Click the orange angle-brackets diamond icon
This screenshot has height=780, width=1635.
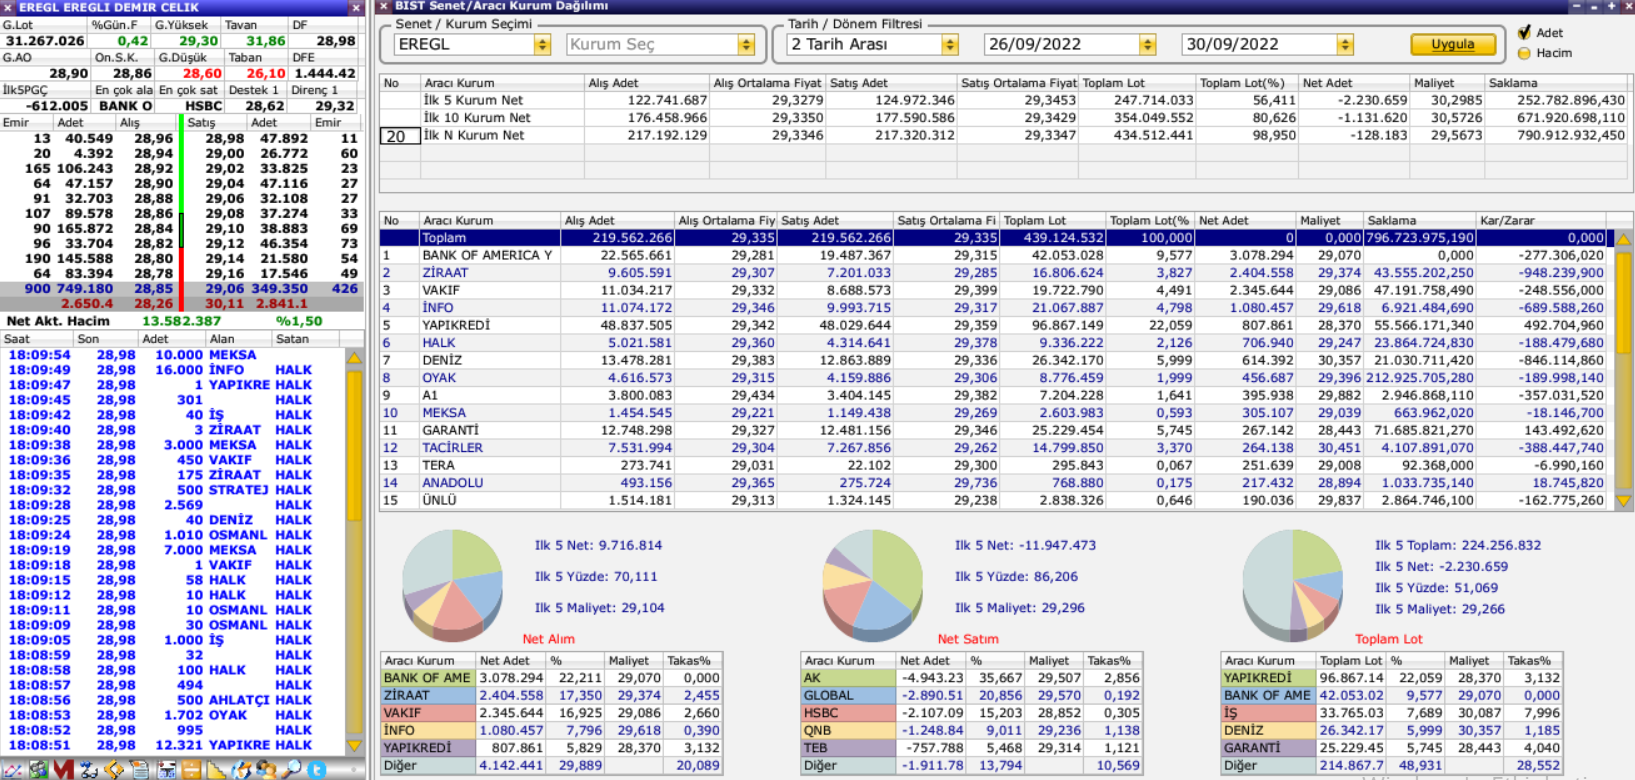(x=114, y=770)
